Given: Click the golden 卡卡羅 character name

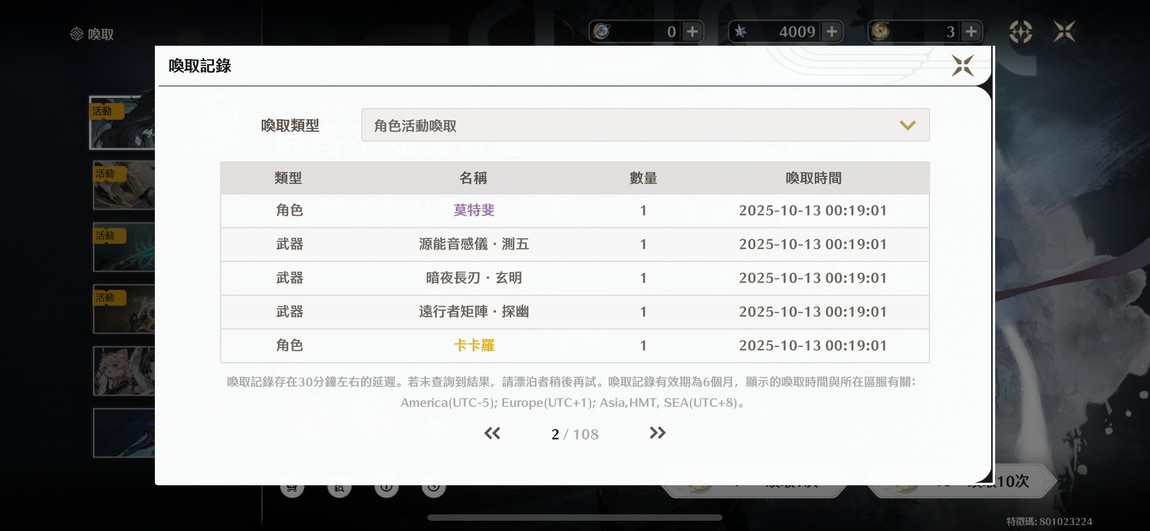Looking at the screenshot, I should coord(474,345).
